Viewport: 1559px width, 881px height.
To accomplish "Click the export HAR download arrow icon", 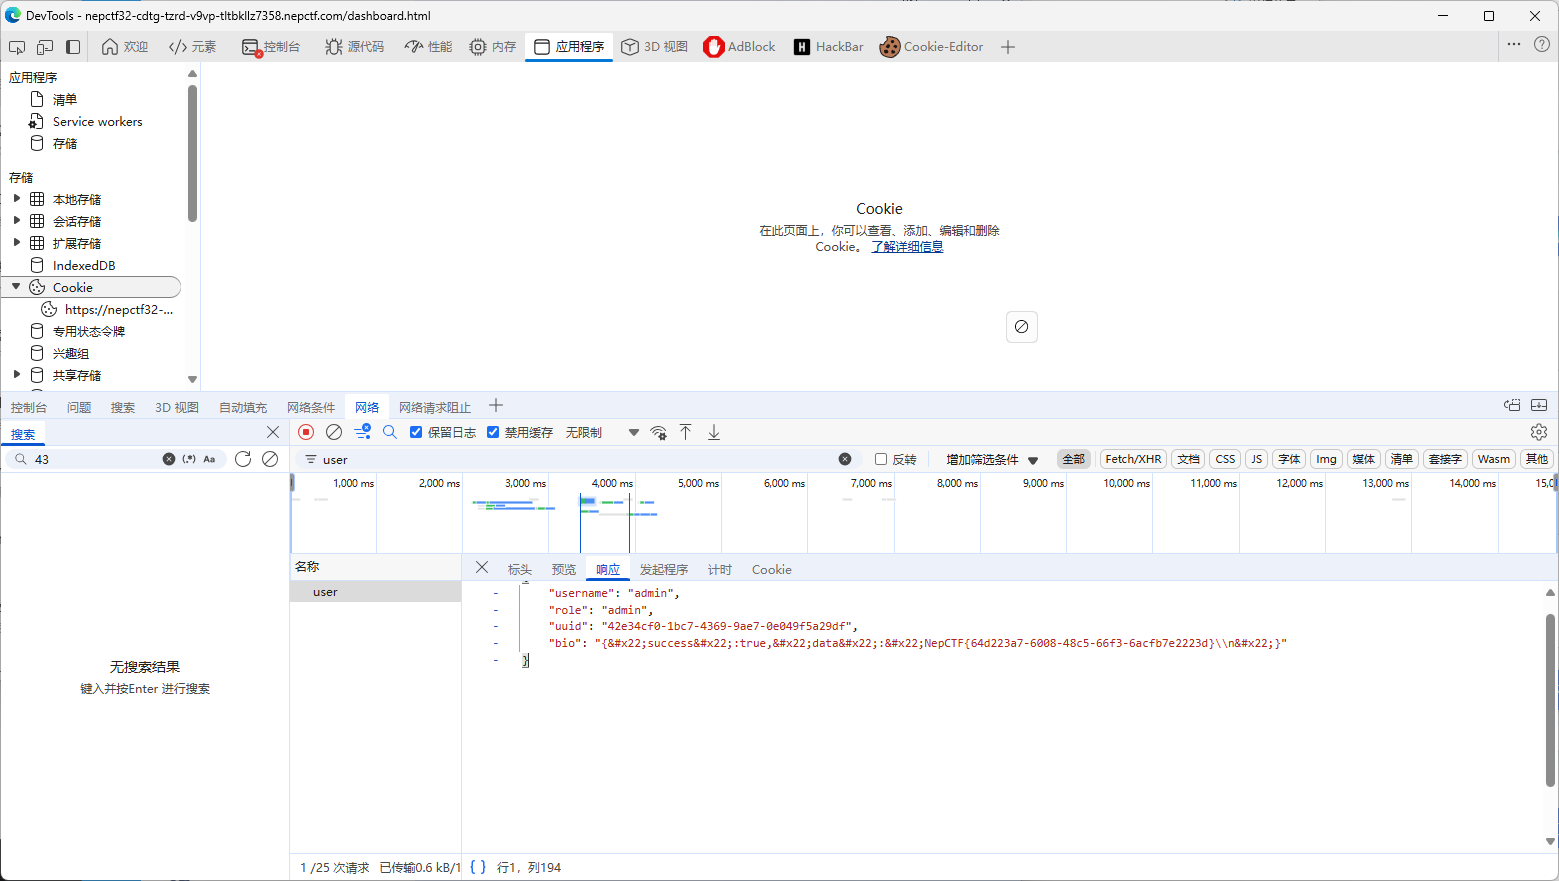I will point(714,432).
